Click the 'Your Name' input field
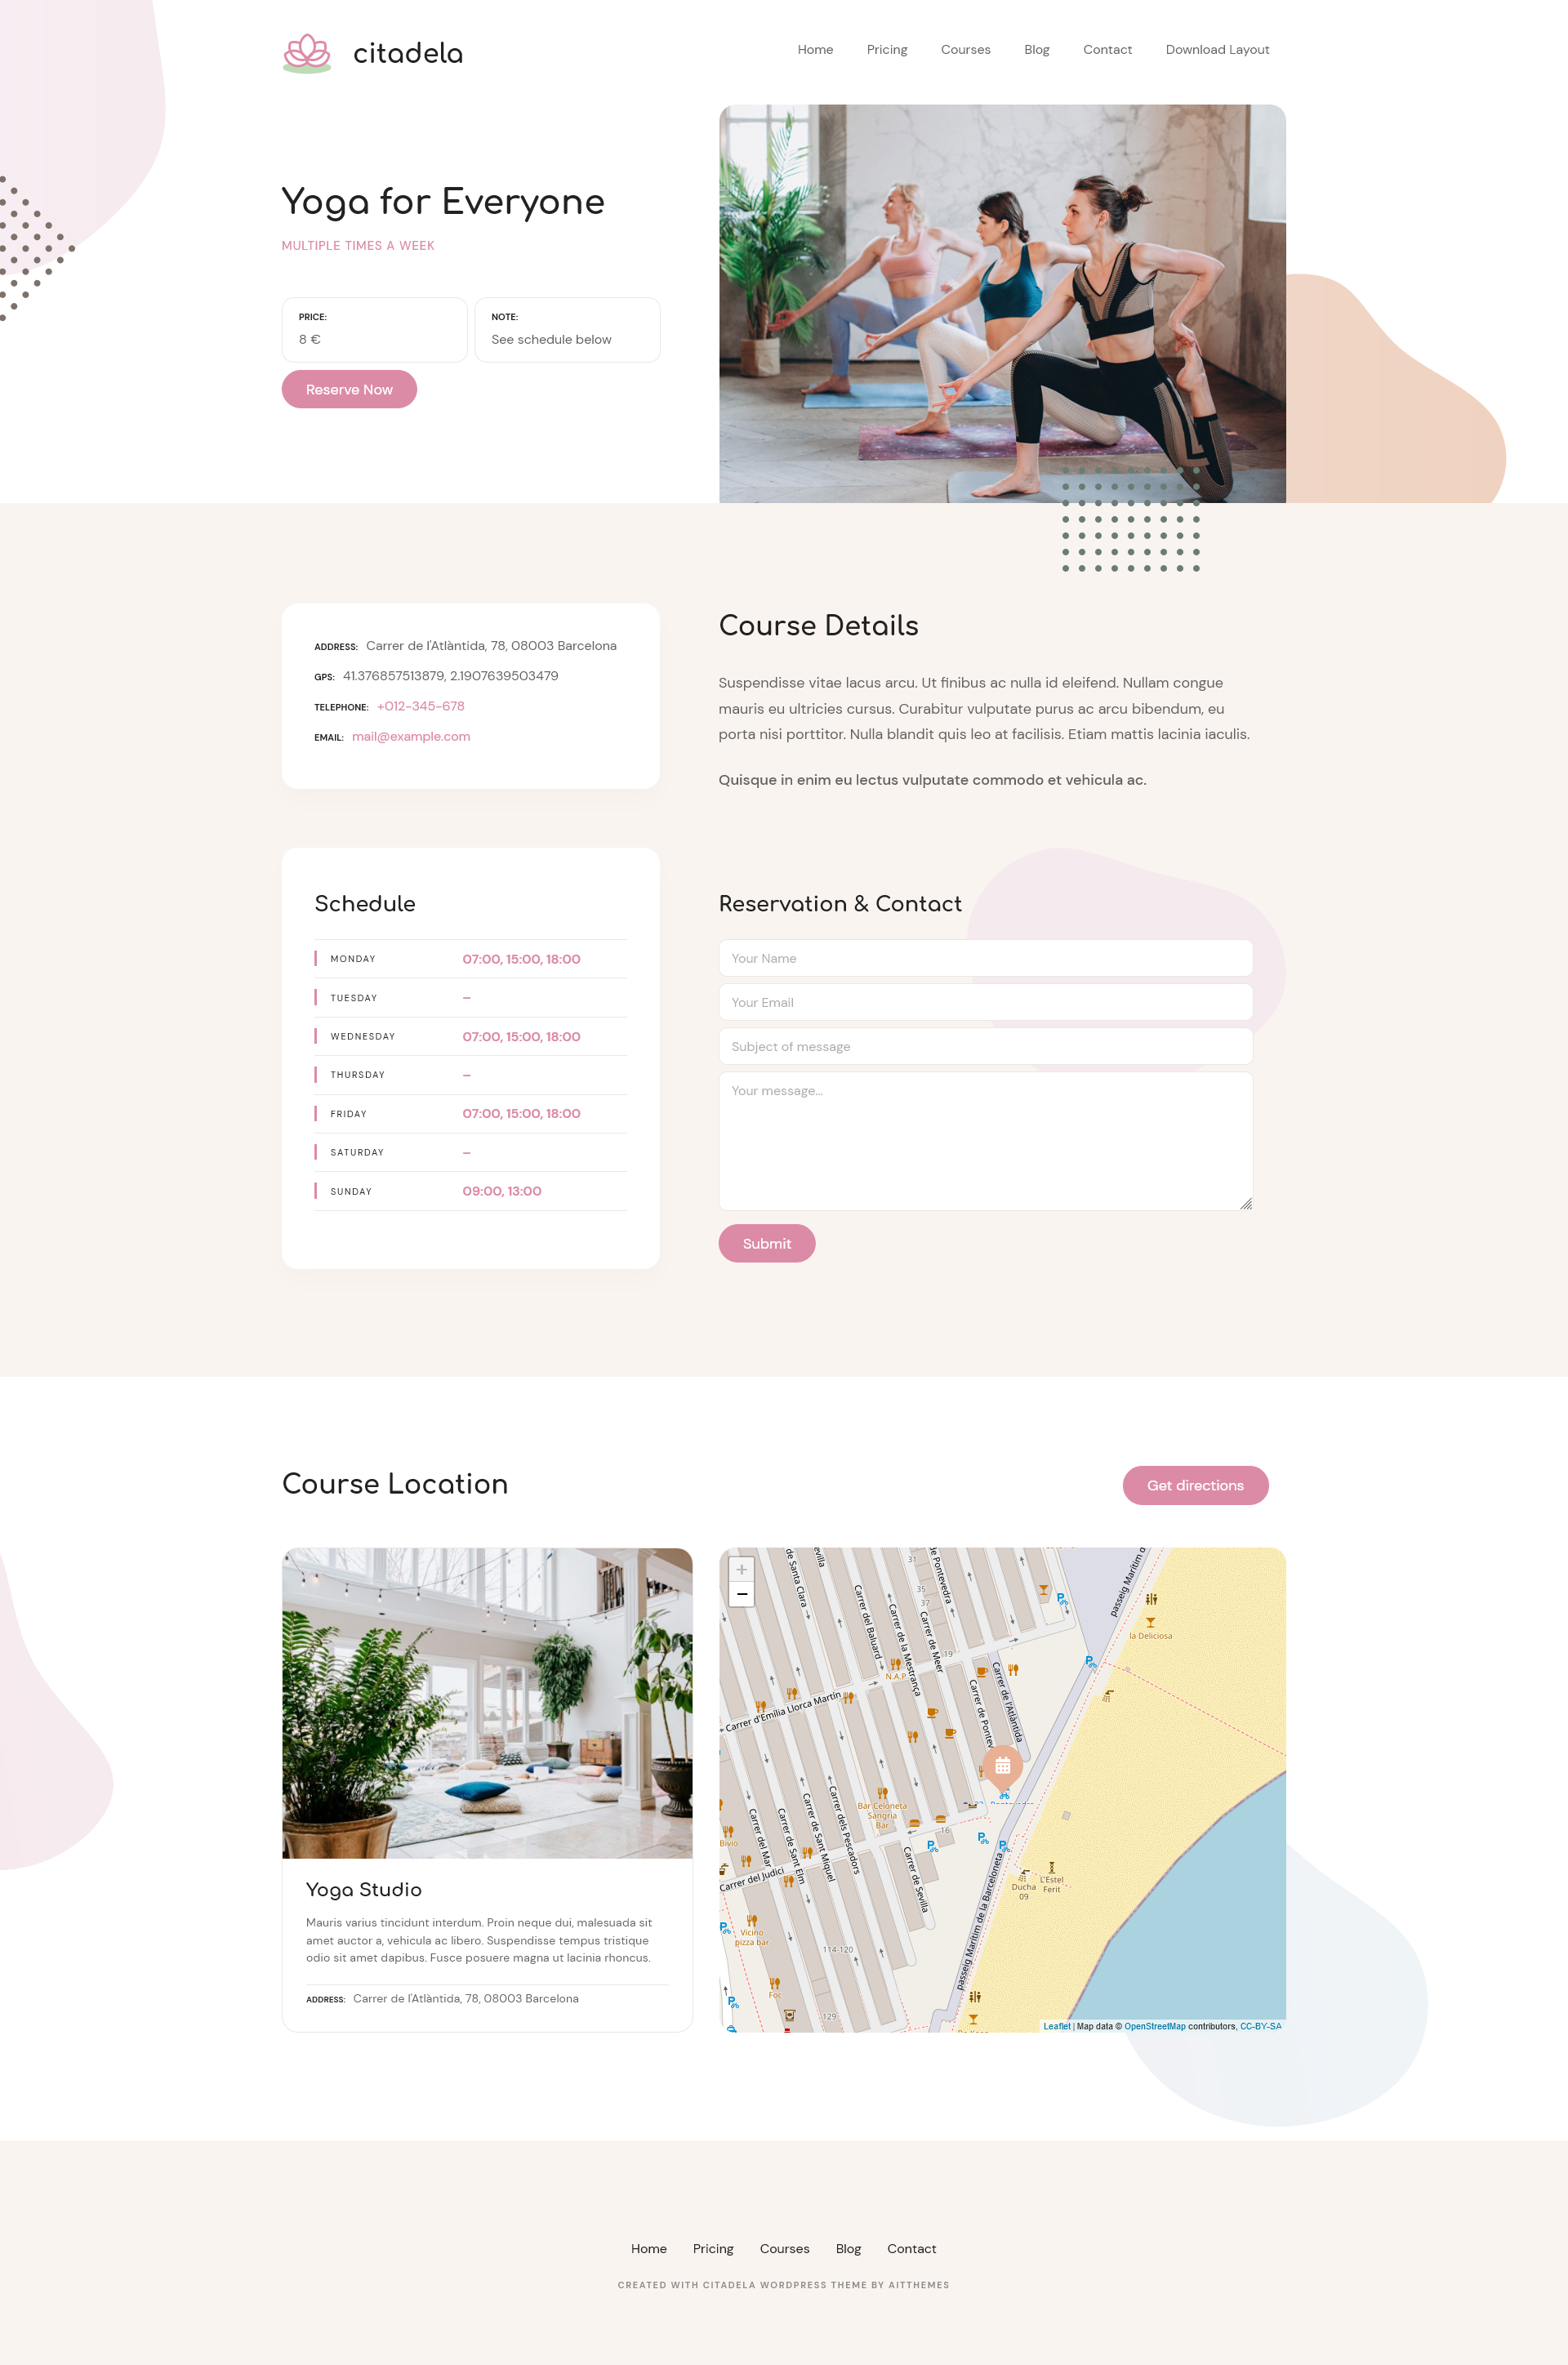This screenshot has width=1568, height=2365. point(985,959)
